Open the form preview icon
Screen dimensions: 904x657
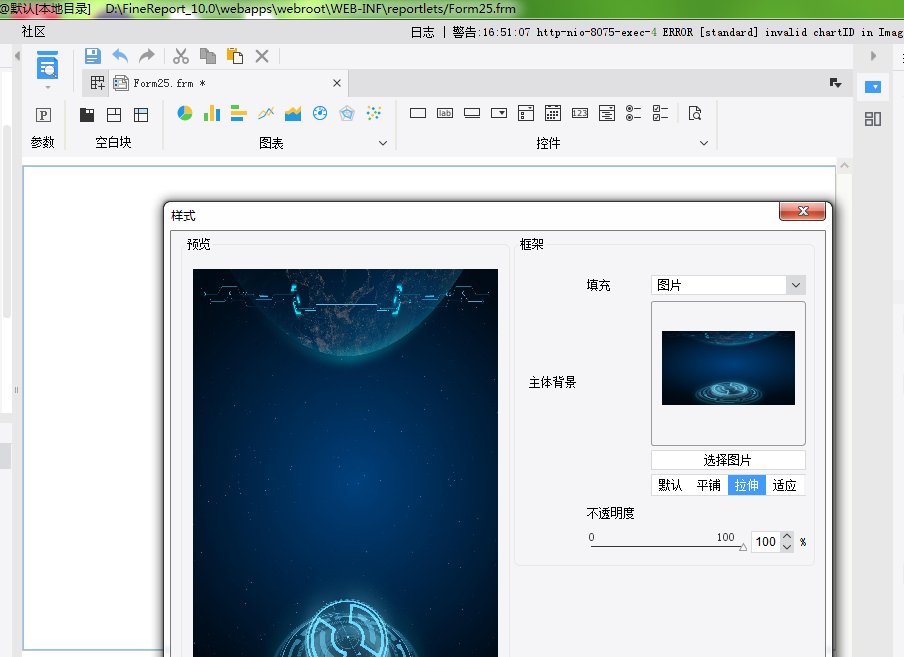coord(47,65)
